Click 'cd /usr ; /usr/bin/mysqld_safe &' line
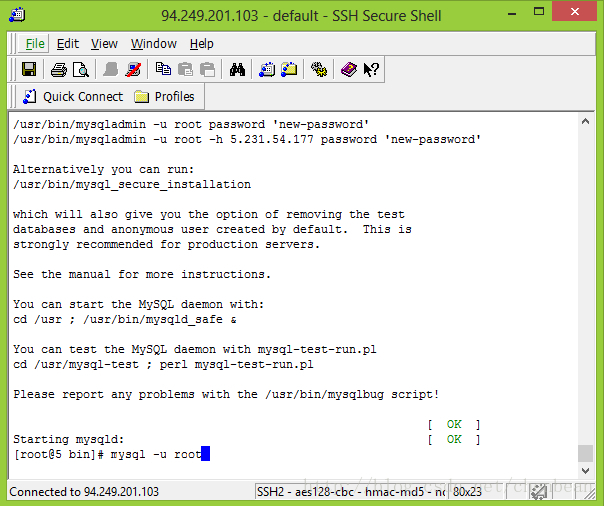The image size is (604, 506). click(125, 319)
